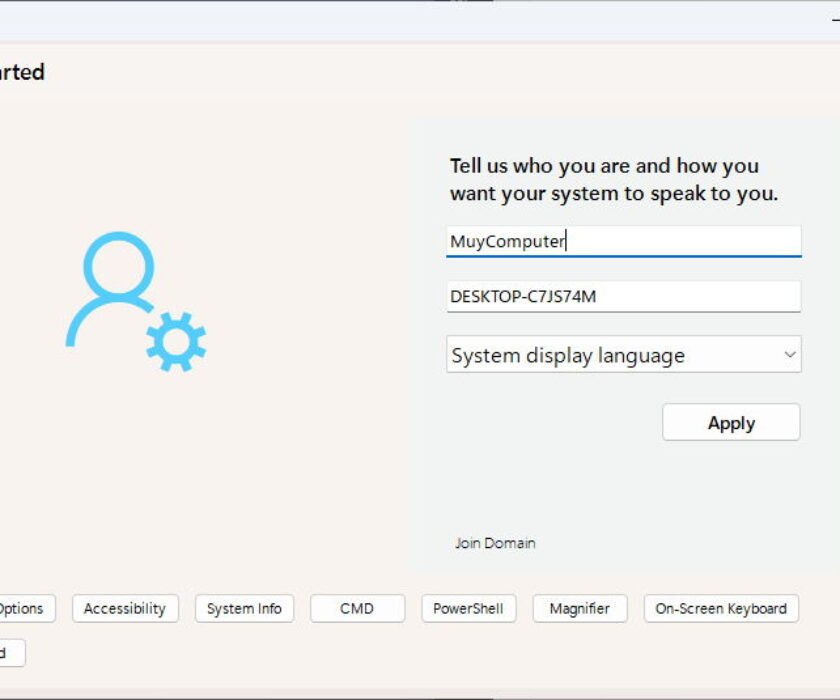Launch System Info
The image size is (840, 700).
coord(244,608)
